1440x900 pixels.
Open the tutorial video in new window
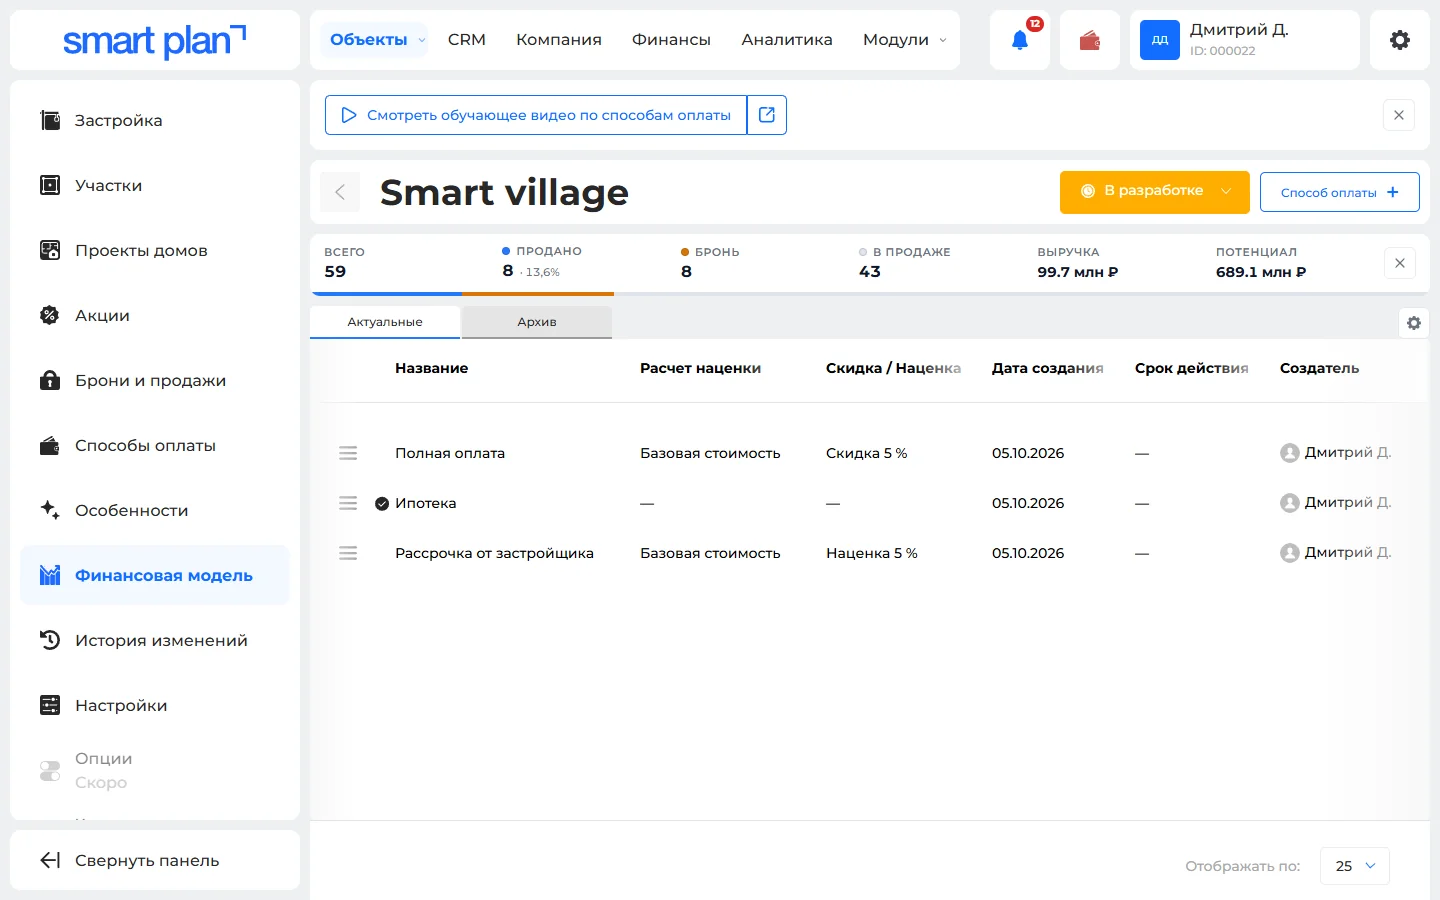[x=767, y=115]
